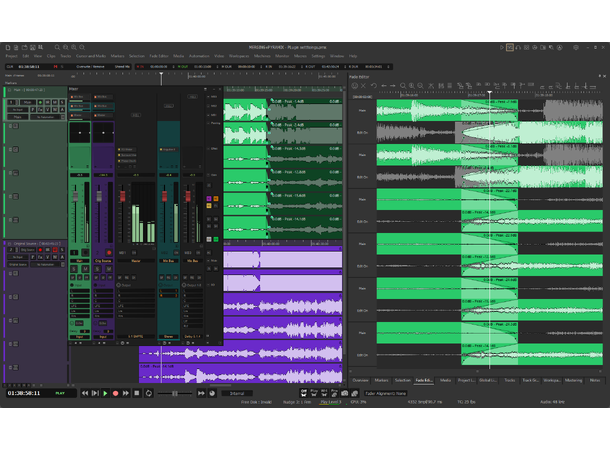Toggle the A button on Main track header

click(x=62, y=110)
